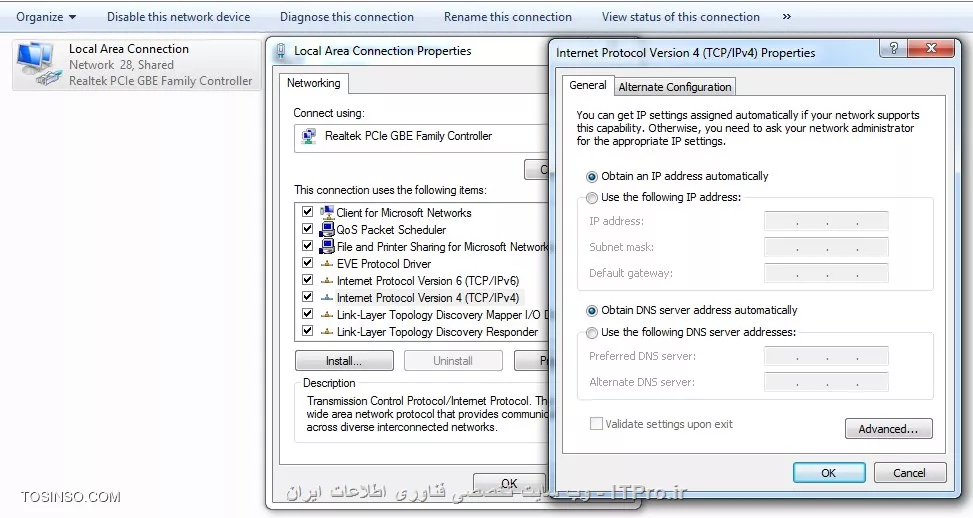Select the Networking tab
The height and width of the screenshot is (518, 973).
[313, 83]
